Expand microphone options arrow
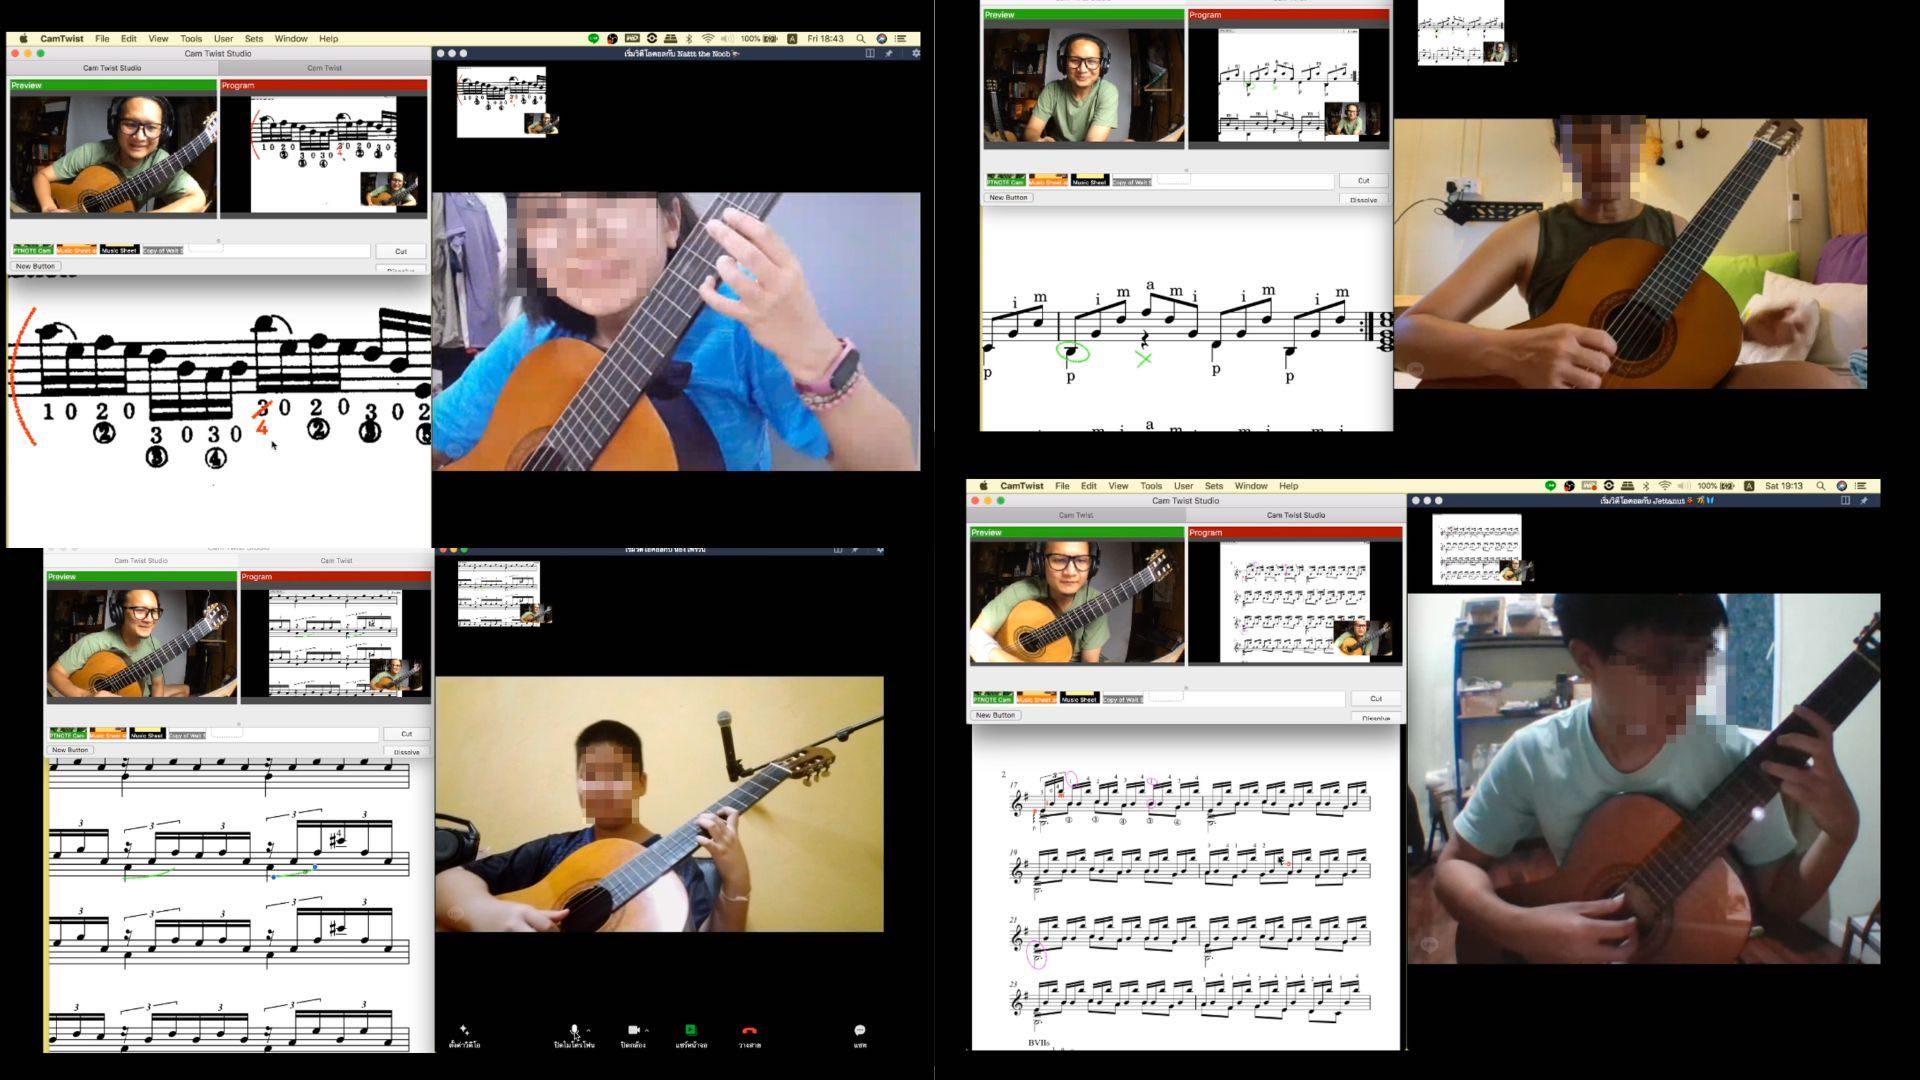 [x=588, y=1029]
